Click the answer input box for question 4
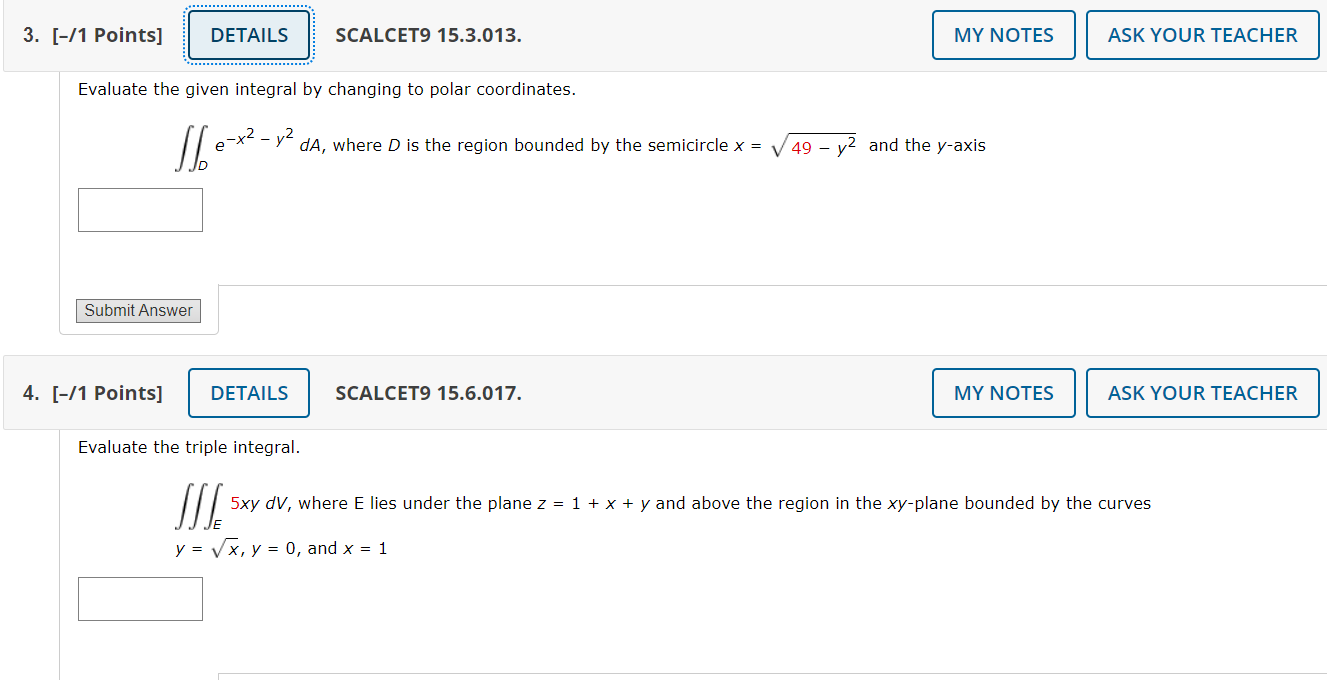The image size is (1327, 680). (x=140, y=598)
